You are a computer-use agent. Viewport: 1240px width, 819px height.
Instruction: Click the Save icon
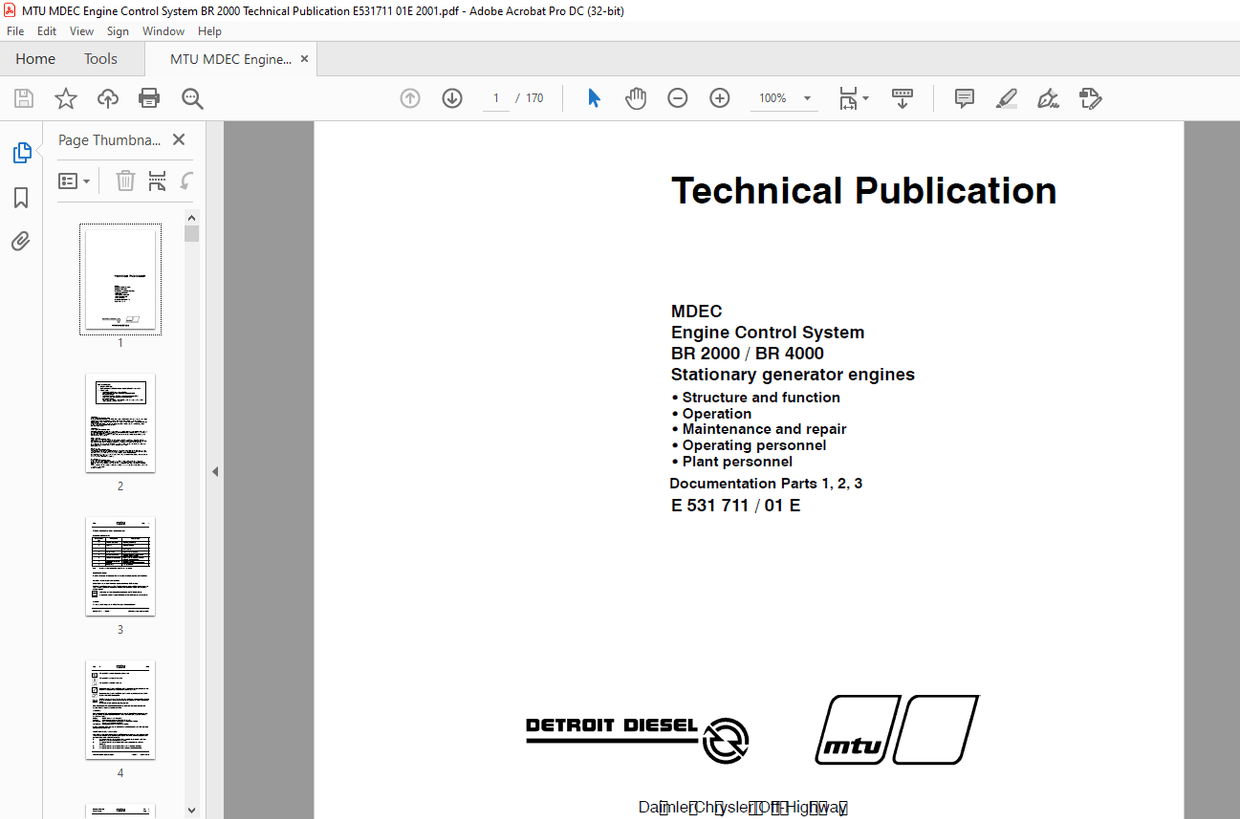pos(22,98)
